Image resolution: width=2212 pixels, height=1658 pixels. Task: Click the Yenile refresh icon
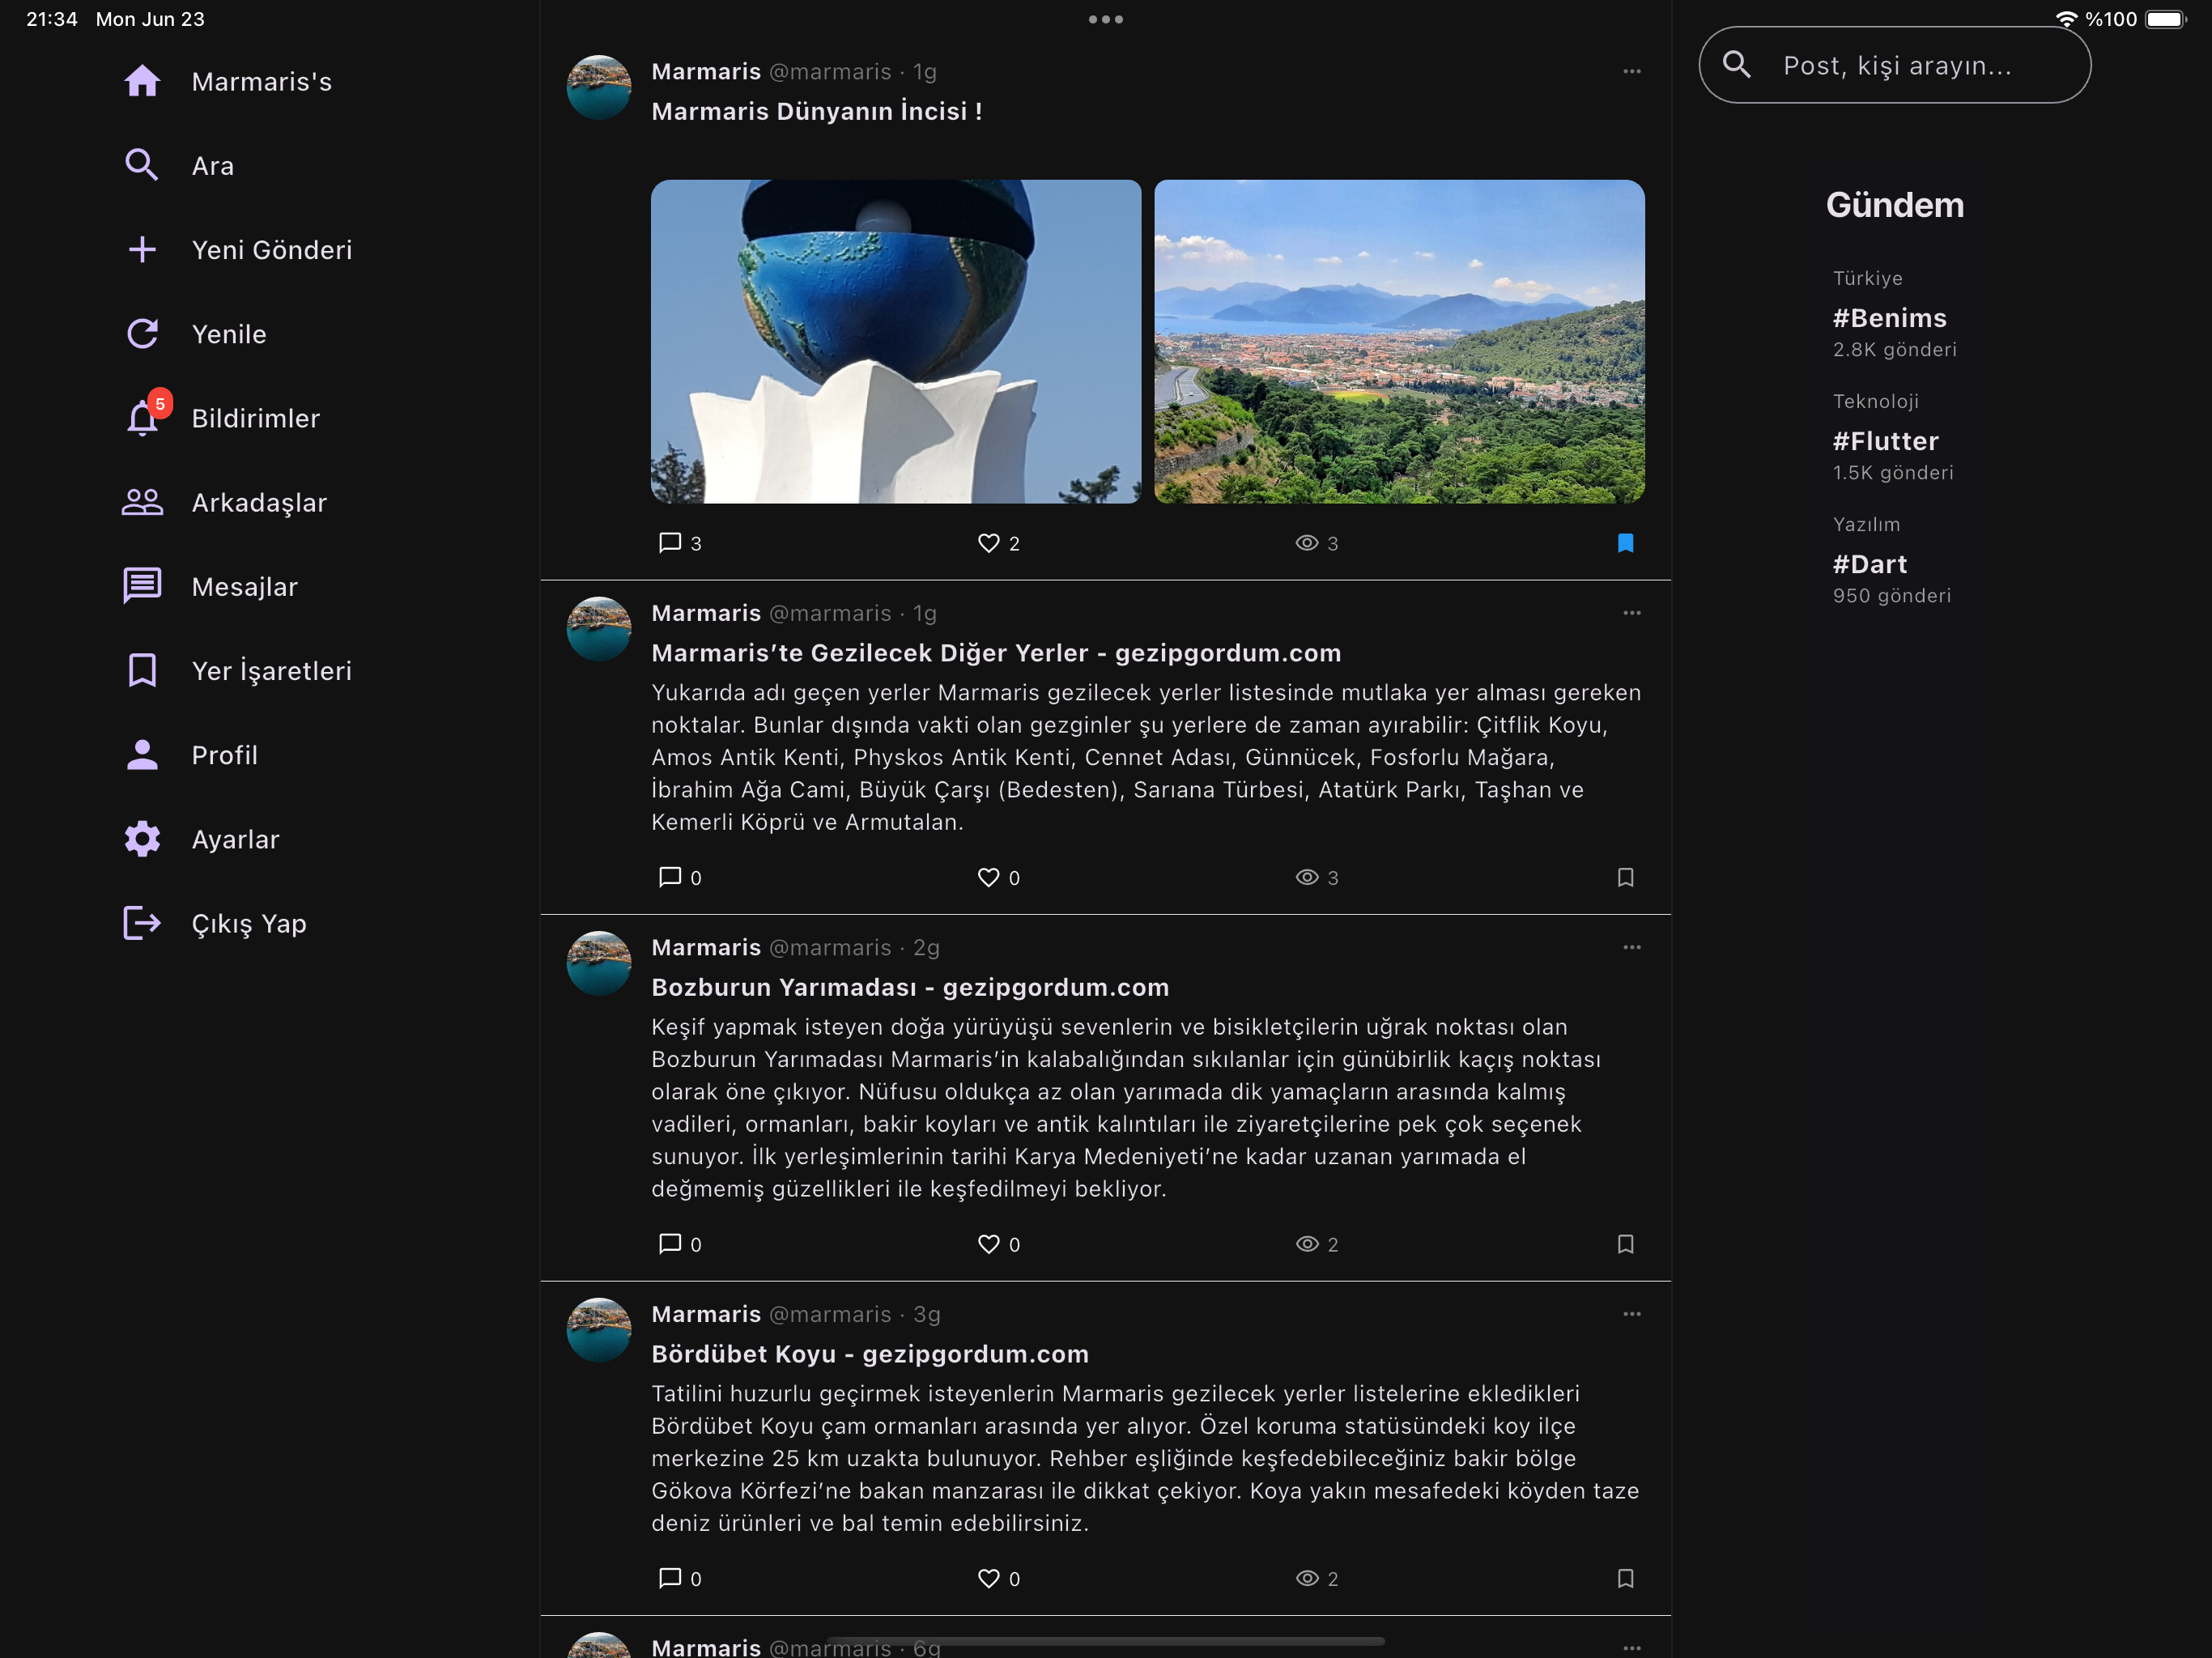(x=142, y=334)
